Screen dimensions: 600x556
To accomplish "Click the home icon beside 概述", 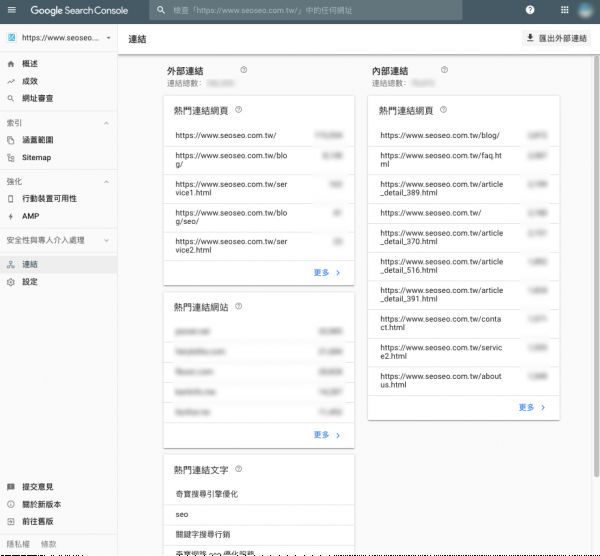I will [x=11, y=64].
